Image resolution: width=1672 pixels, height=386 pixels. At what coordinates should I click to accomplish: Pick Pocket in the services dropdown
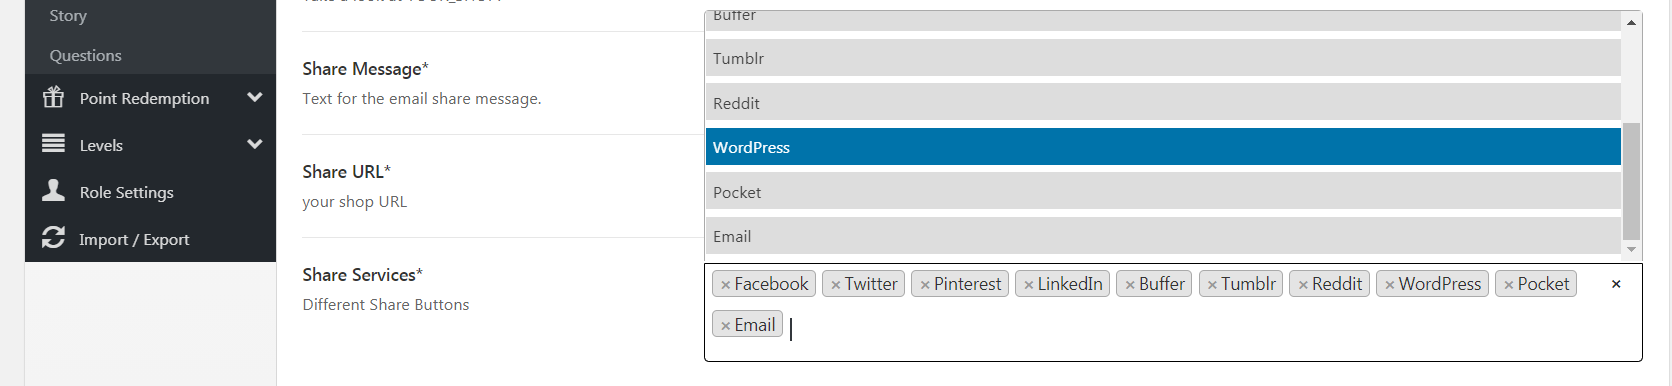tap(1163, 192)
